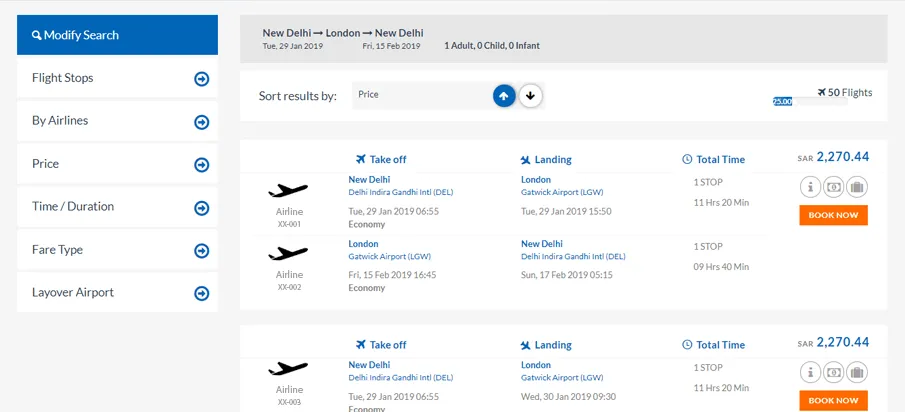The width and height of the screenshot is (905, 412).
Task: Click baggage suitcase icon on second flight
Action: point(856,372)
